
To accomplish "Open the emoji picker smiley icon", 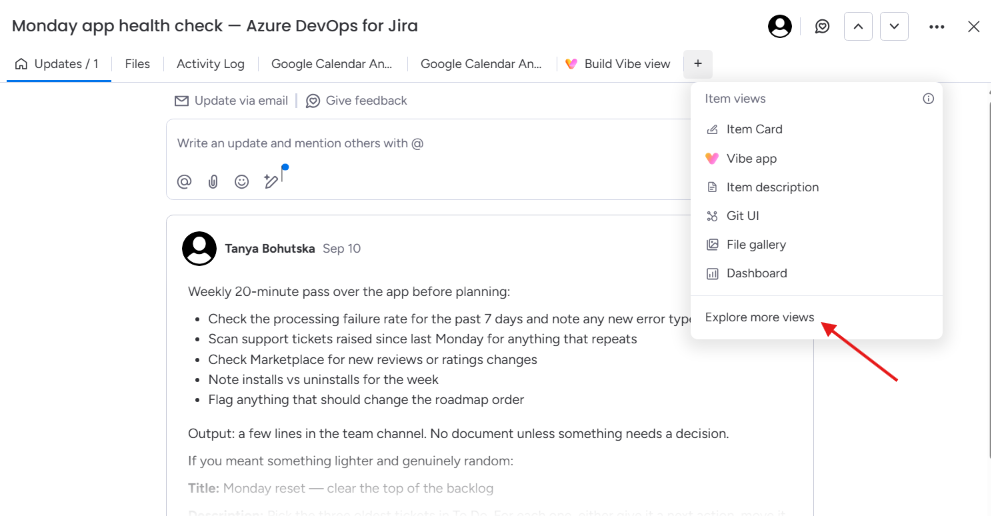I will (241, 182).
